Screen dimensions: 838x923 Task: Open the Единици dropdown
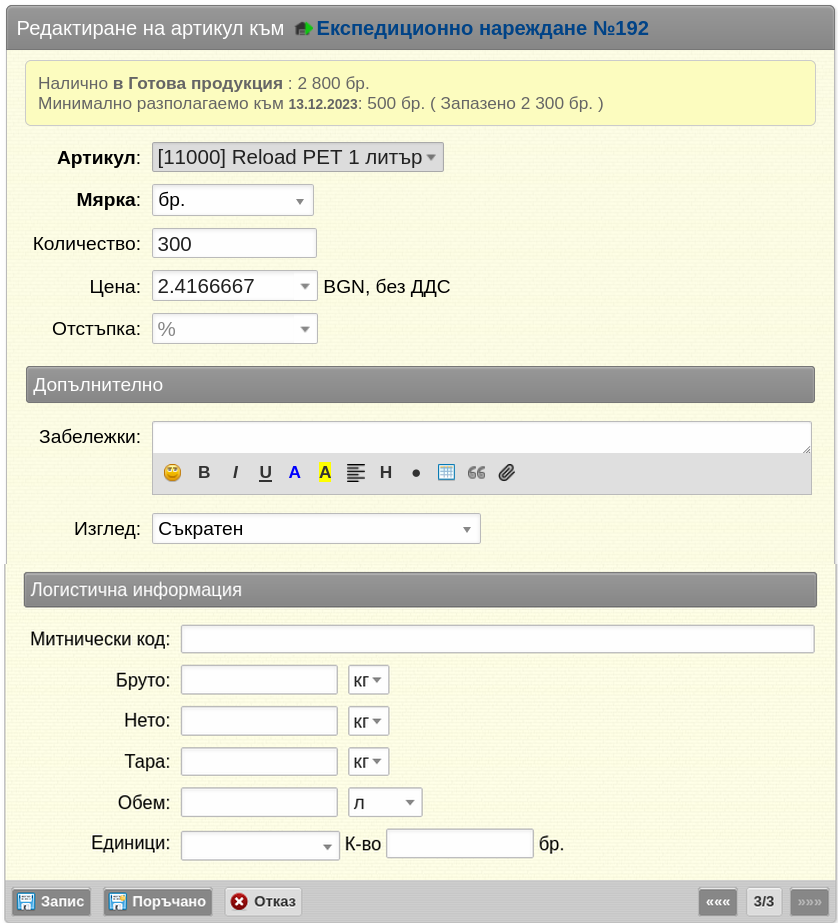click(x=260, y=845)
